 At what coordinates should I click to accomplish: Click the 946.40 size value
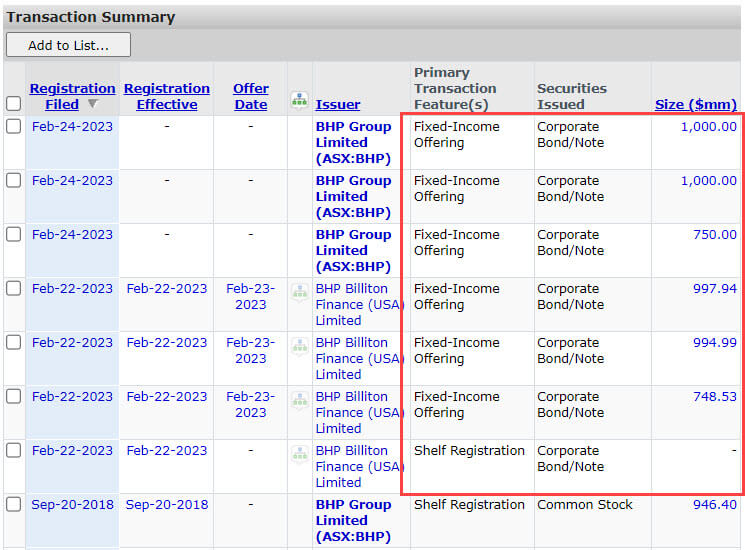[715, 504]
